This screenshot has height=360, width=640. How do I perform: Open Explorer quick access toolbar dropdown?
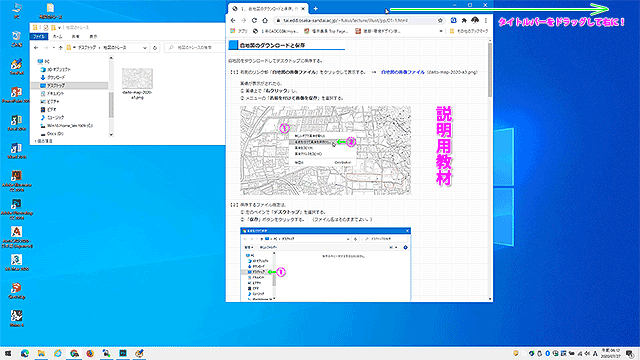click(60, 27)
